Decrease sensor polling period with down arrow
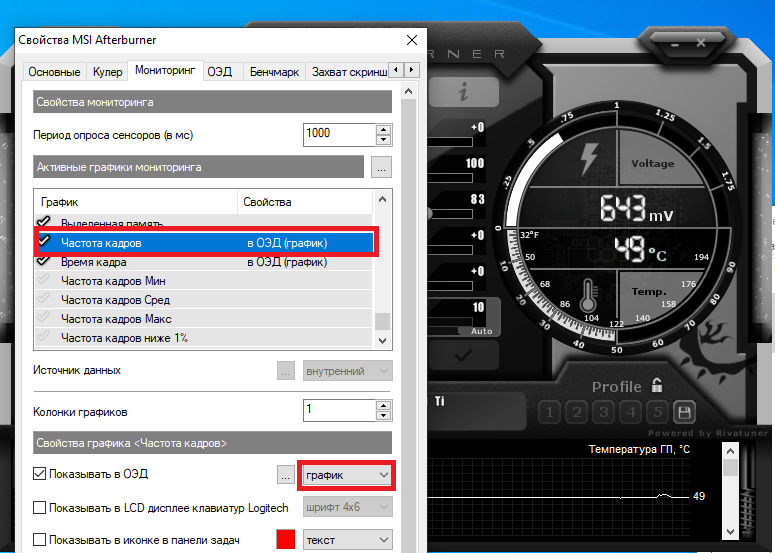The width and height of the screenshot is (775, 553). (384, 140)
